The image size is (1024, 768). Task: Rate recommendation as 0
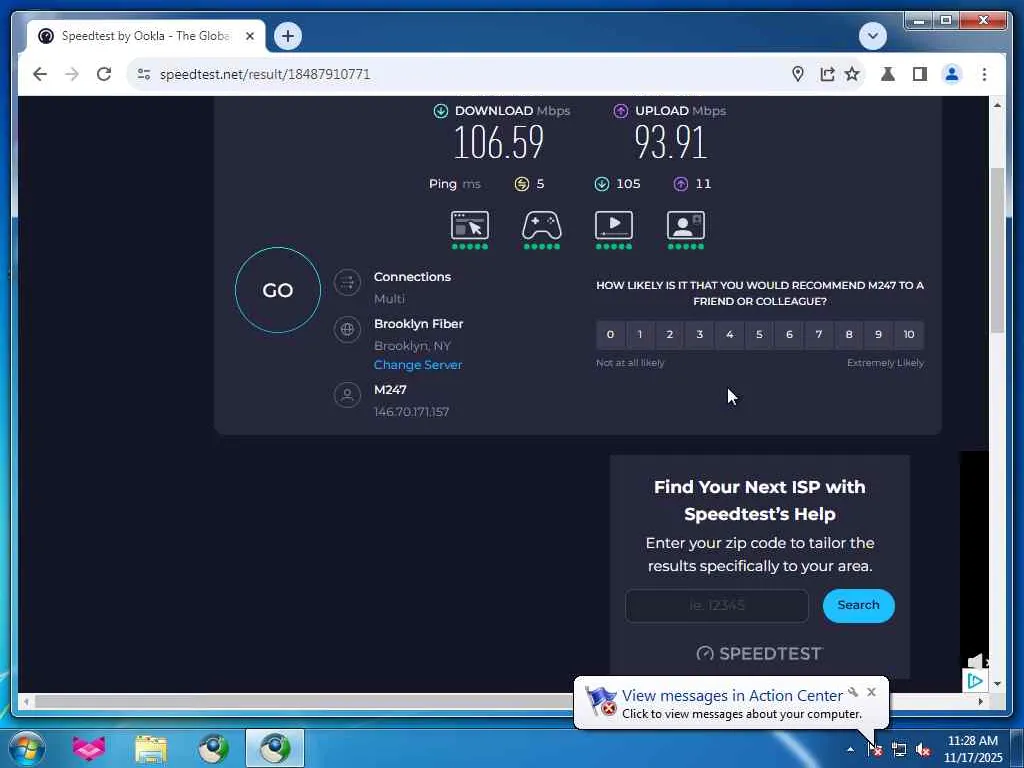click(x=611, y=334)
